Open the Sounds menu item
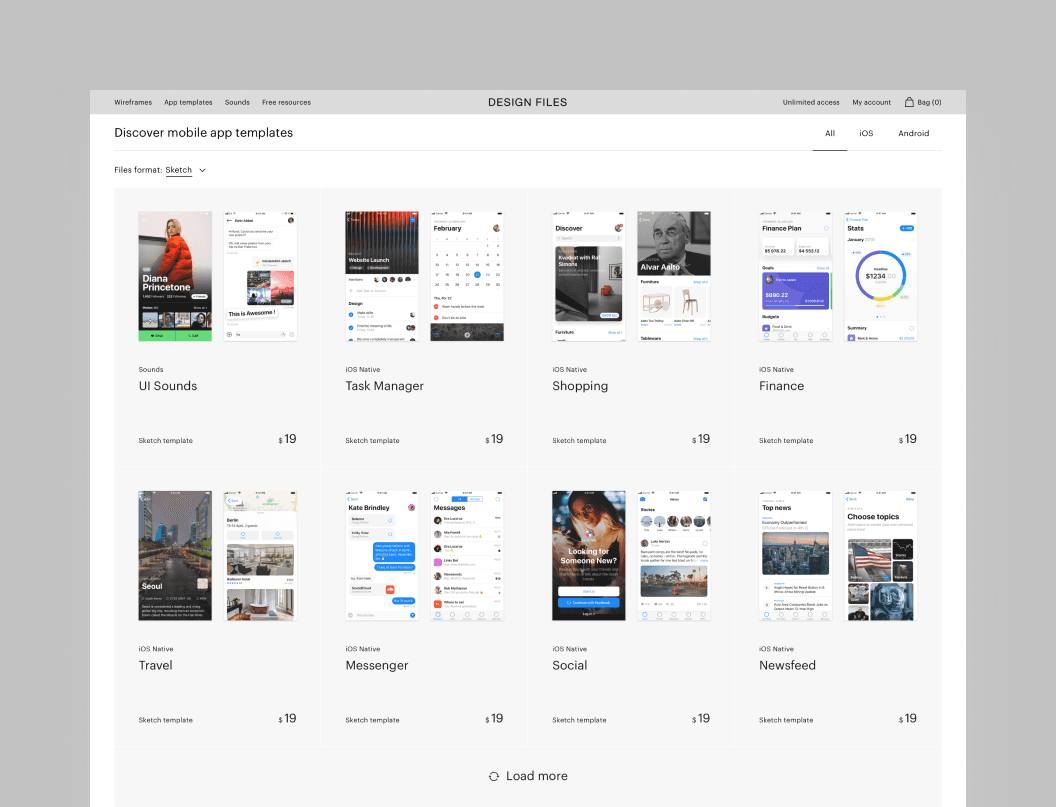 coord(237,102)
